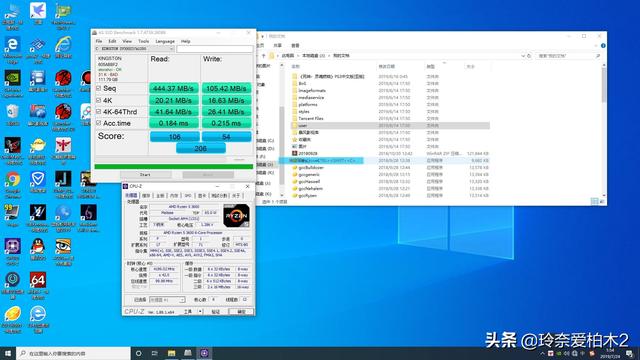
Task: Open the Recycle Bin desktop icon
Action: click(x=13, y=114)
